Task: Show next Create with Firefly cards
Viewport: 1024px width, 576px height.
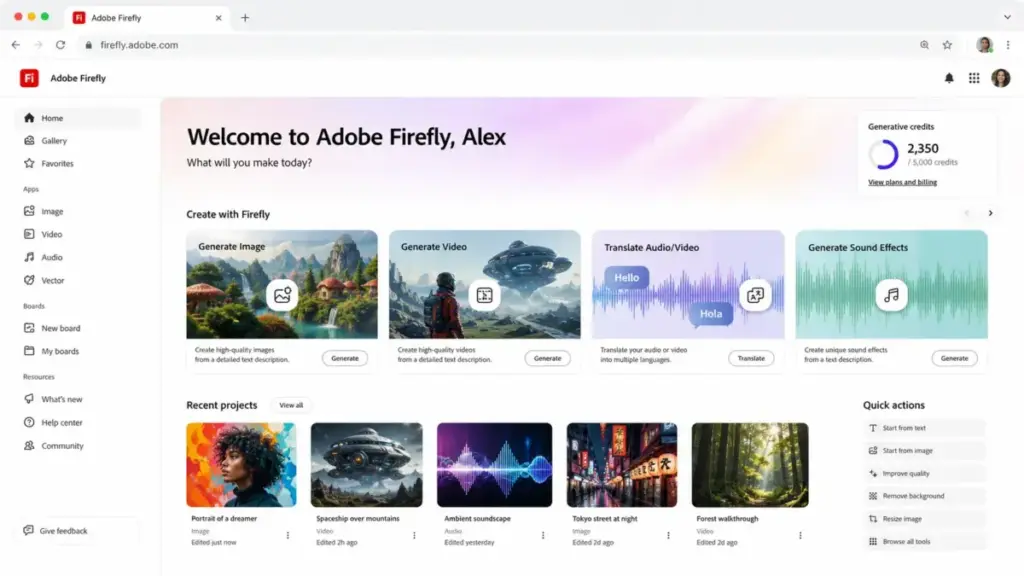Action: [990, 213]
